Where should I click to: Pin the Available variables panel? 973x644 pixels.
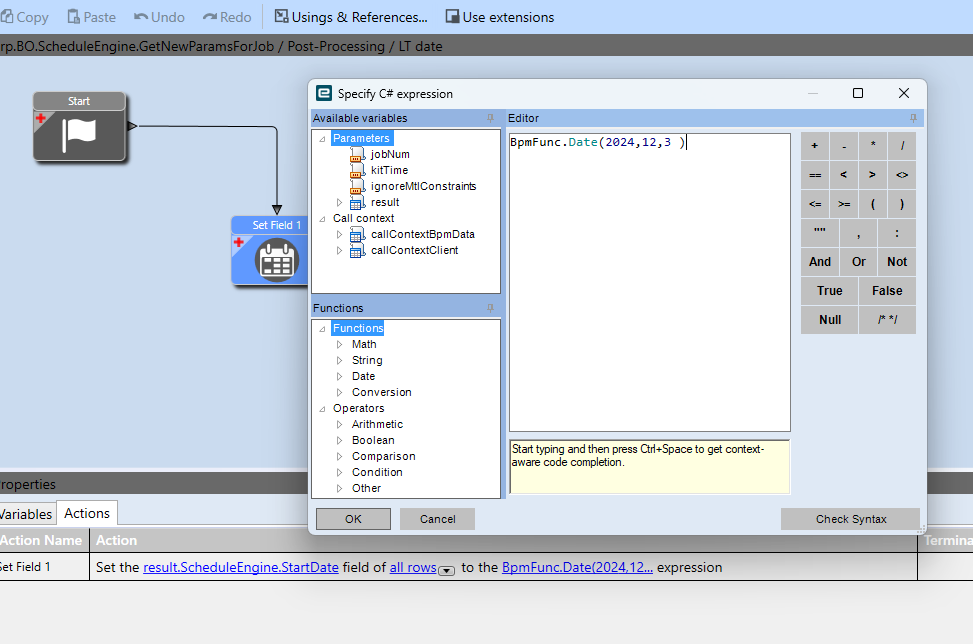click(x=490, y=118)
